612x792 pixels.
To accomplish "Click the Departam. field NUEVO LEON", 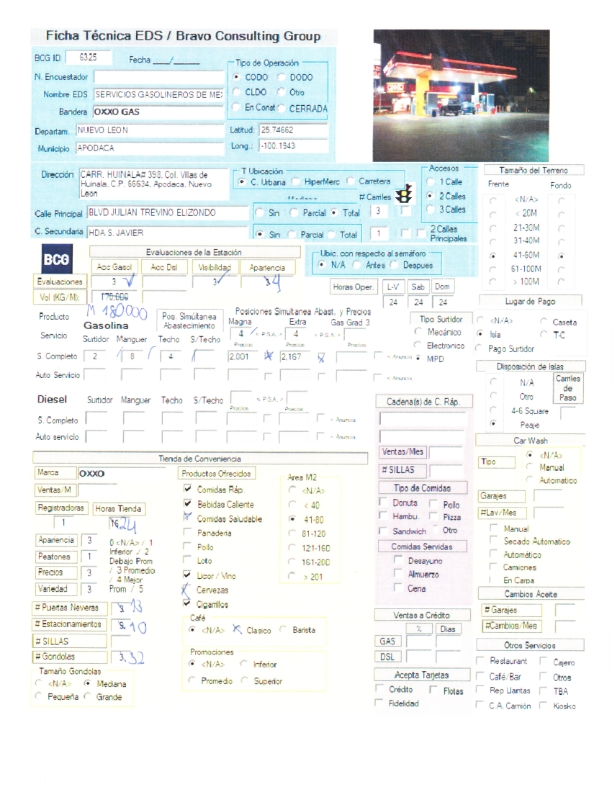I will tap(150, 130).
